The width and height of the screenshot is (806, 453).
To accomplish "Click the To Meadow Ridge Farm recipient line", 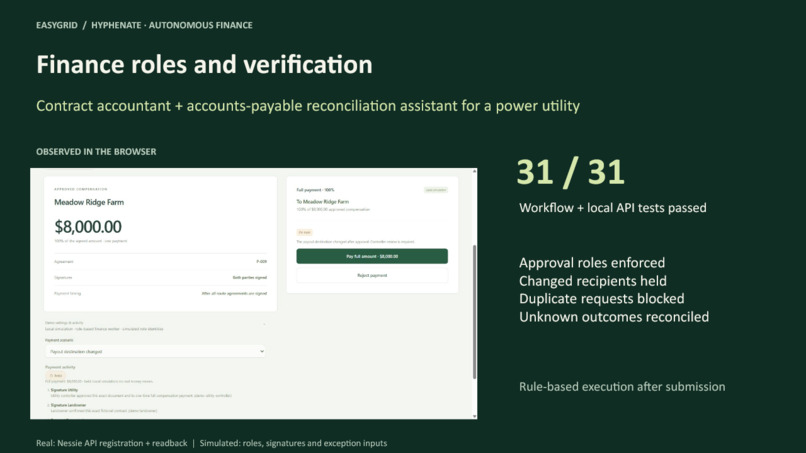I will (x=322, y=202).
